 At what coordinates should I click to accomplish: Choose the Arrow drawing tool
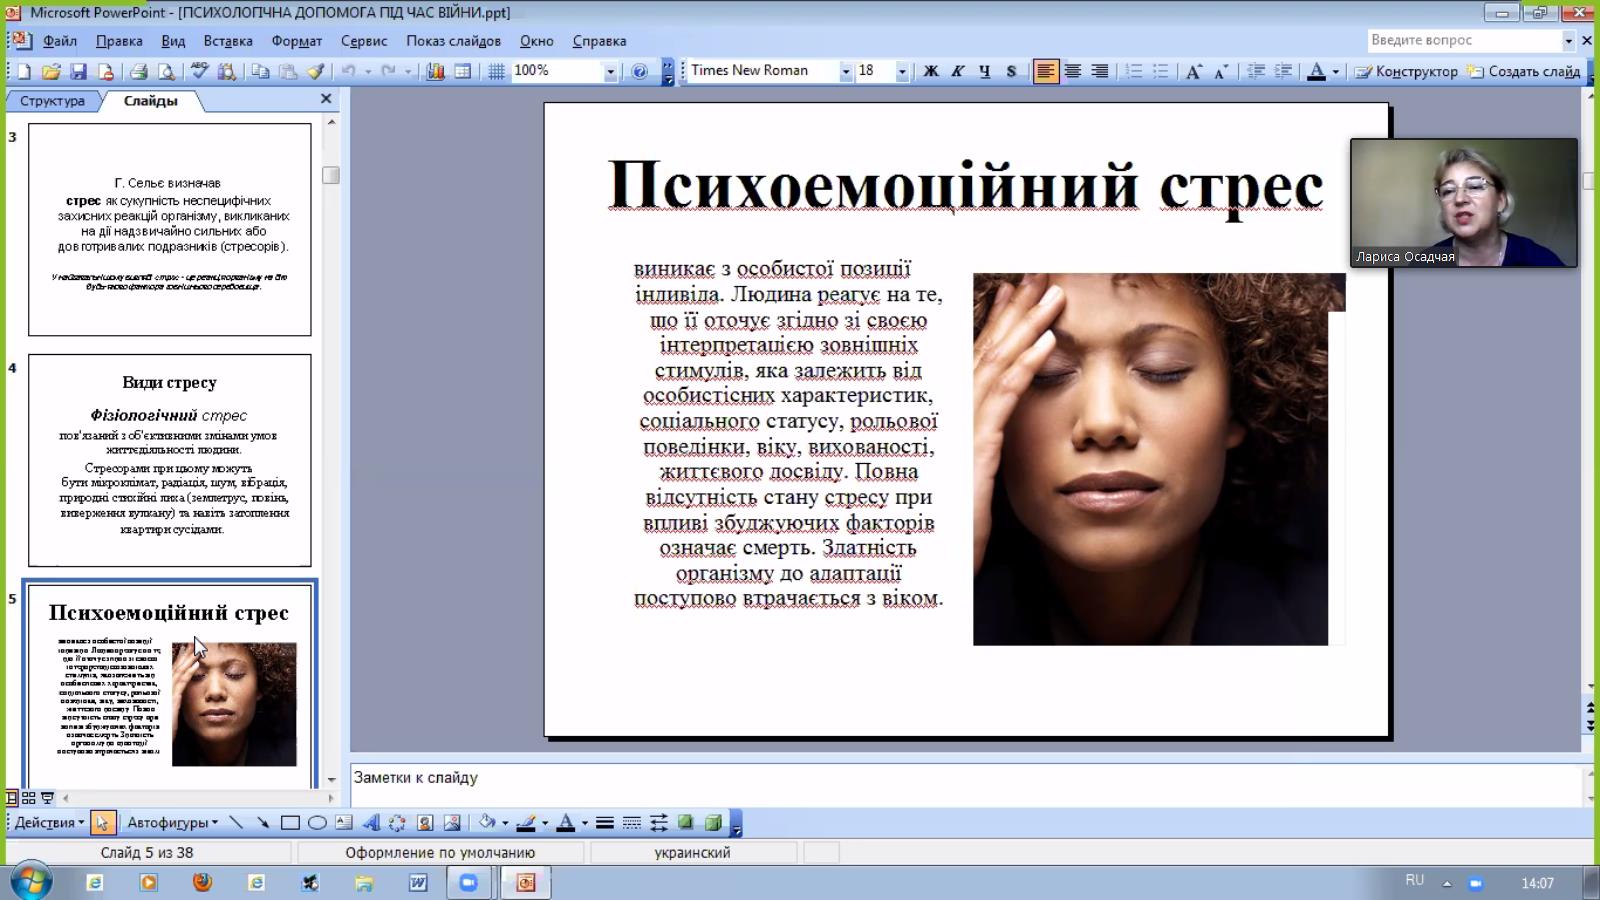(x=263, y=823)
